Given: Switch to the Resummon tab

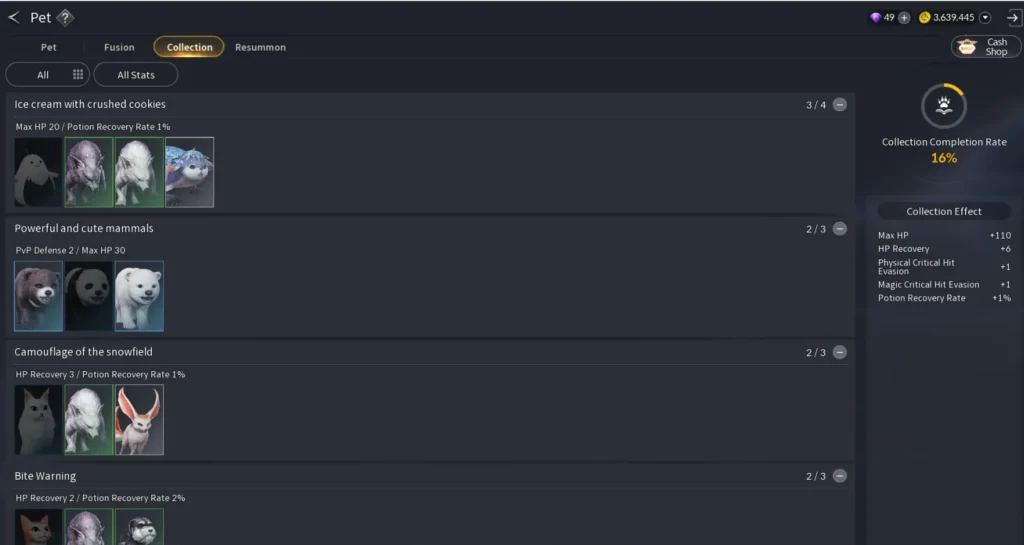Looking at the screenshot, I should [x=260, y=47].
